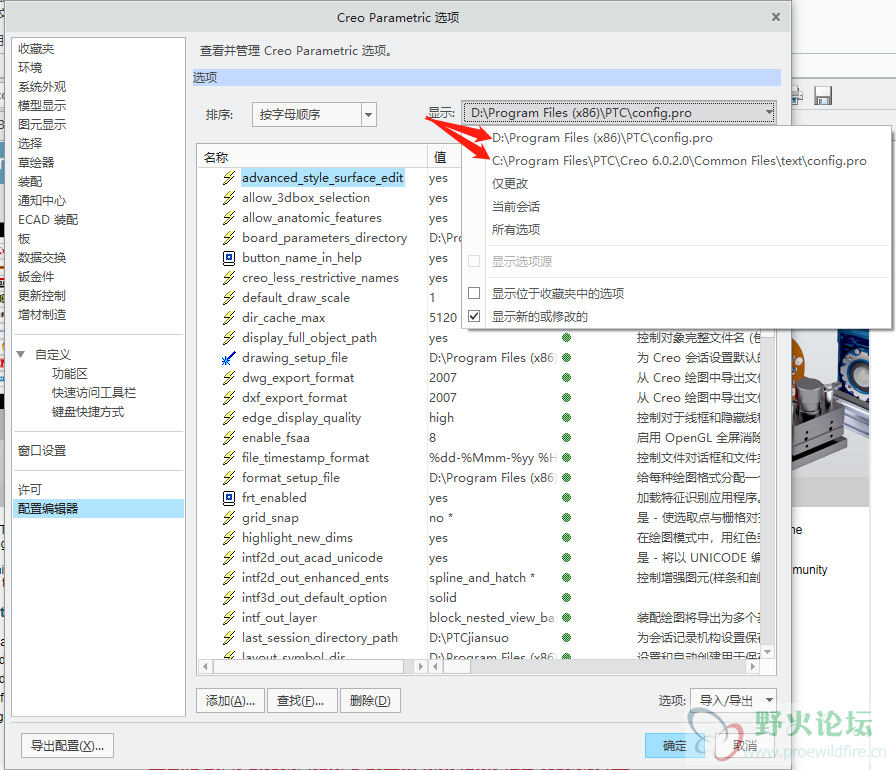Screen dimensions: 896x770
Task: Click the value column horizontal scrollbar thumb
Action: 455,666
